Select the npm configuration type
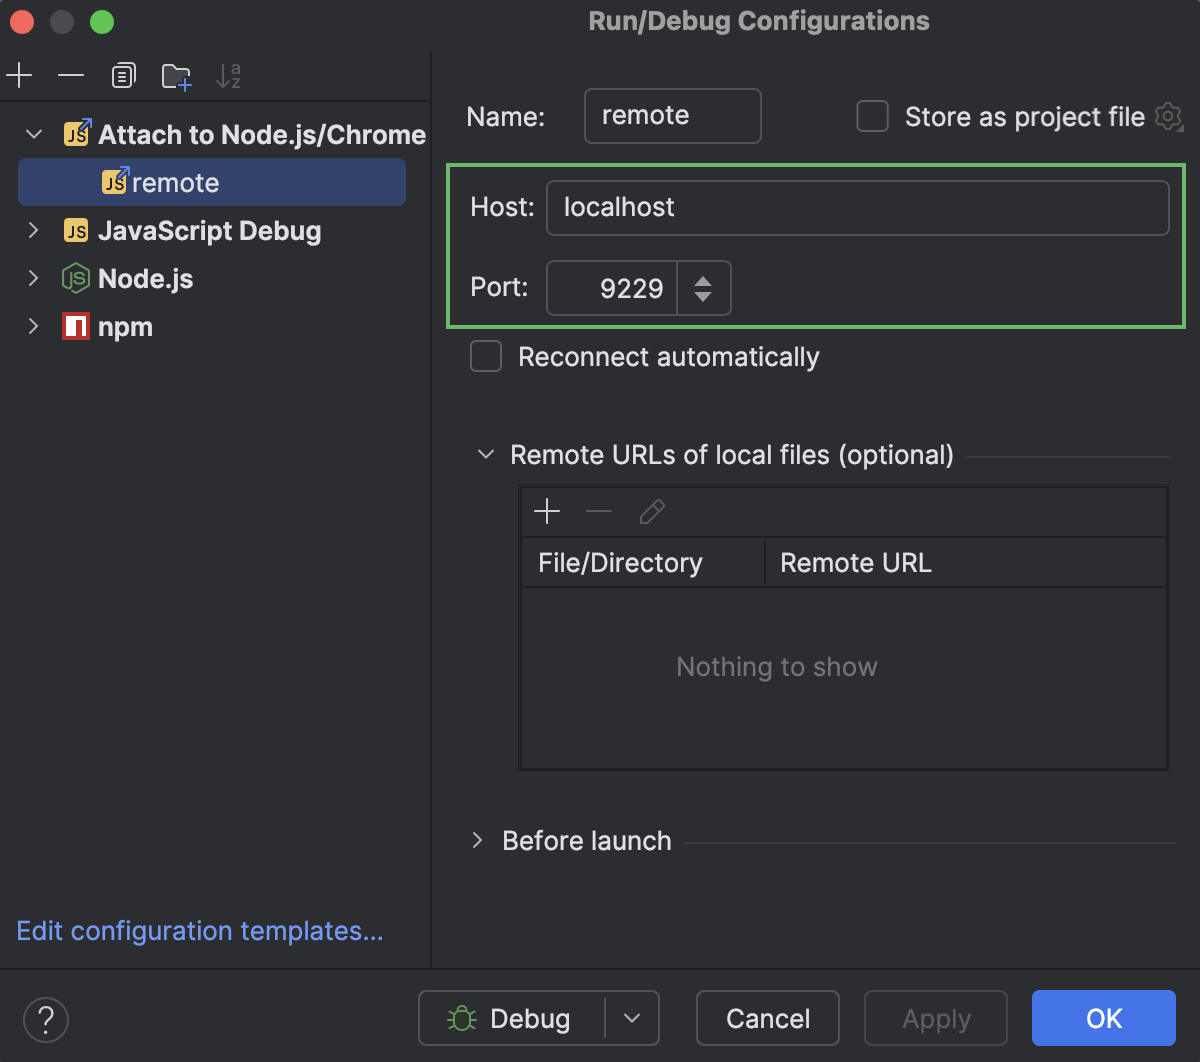The width and height of the screenshot is (1200, 1062). (125, 327)
